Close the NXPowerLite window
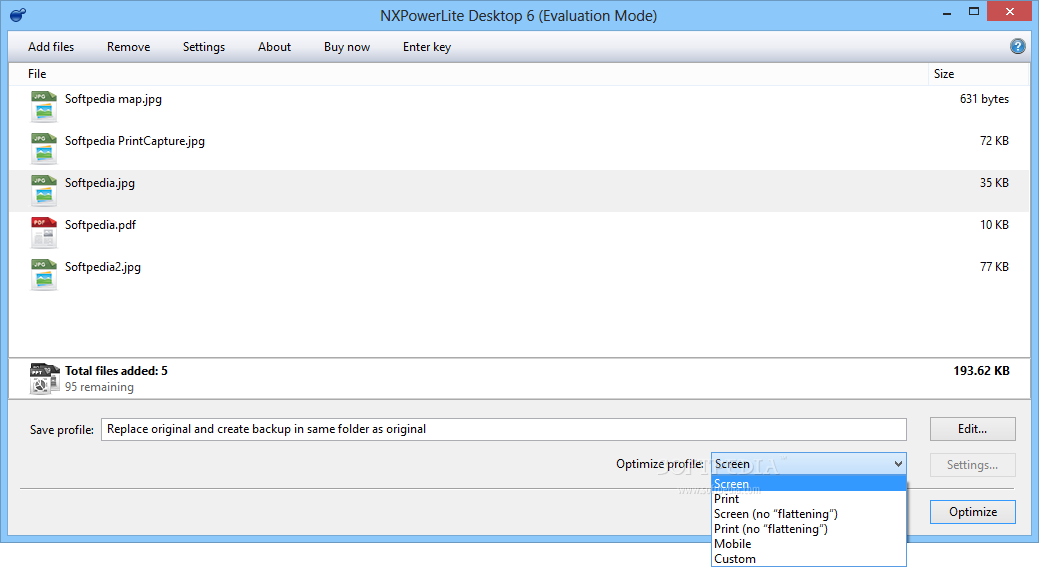 1010,11
